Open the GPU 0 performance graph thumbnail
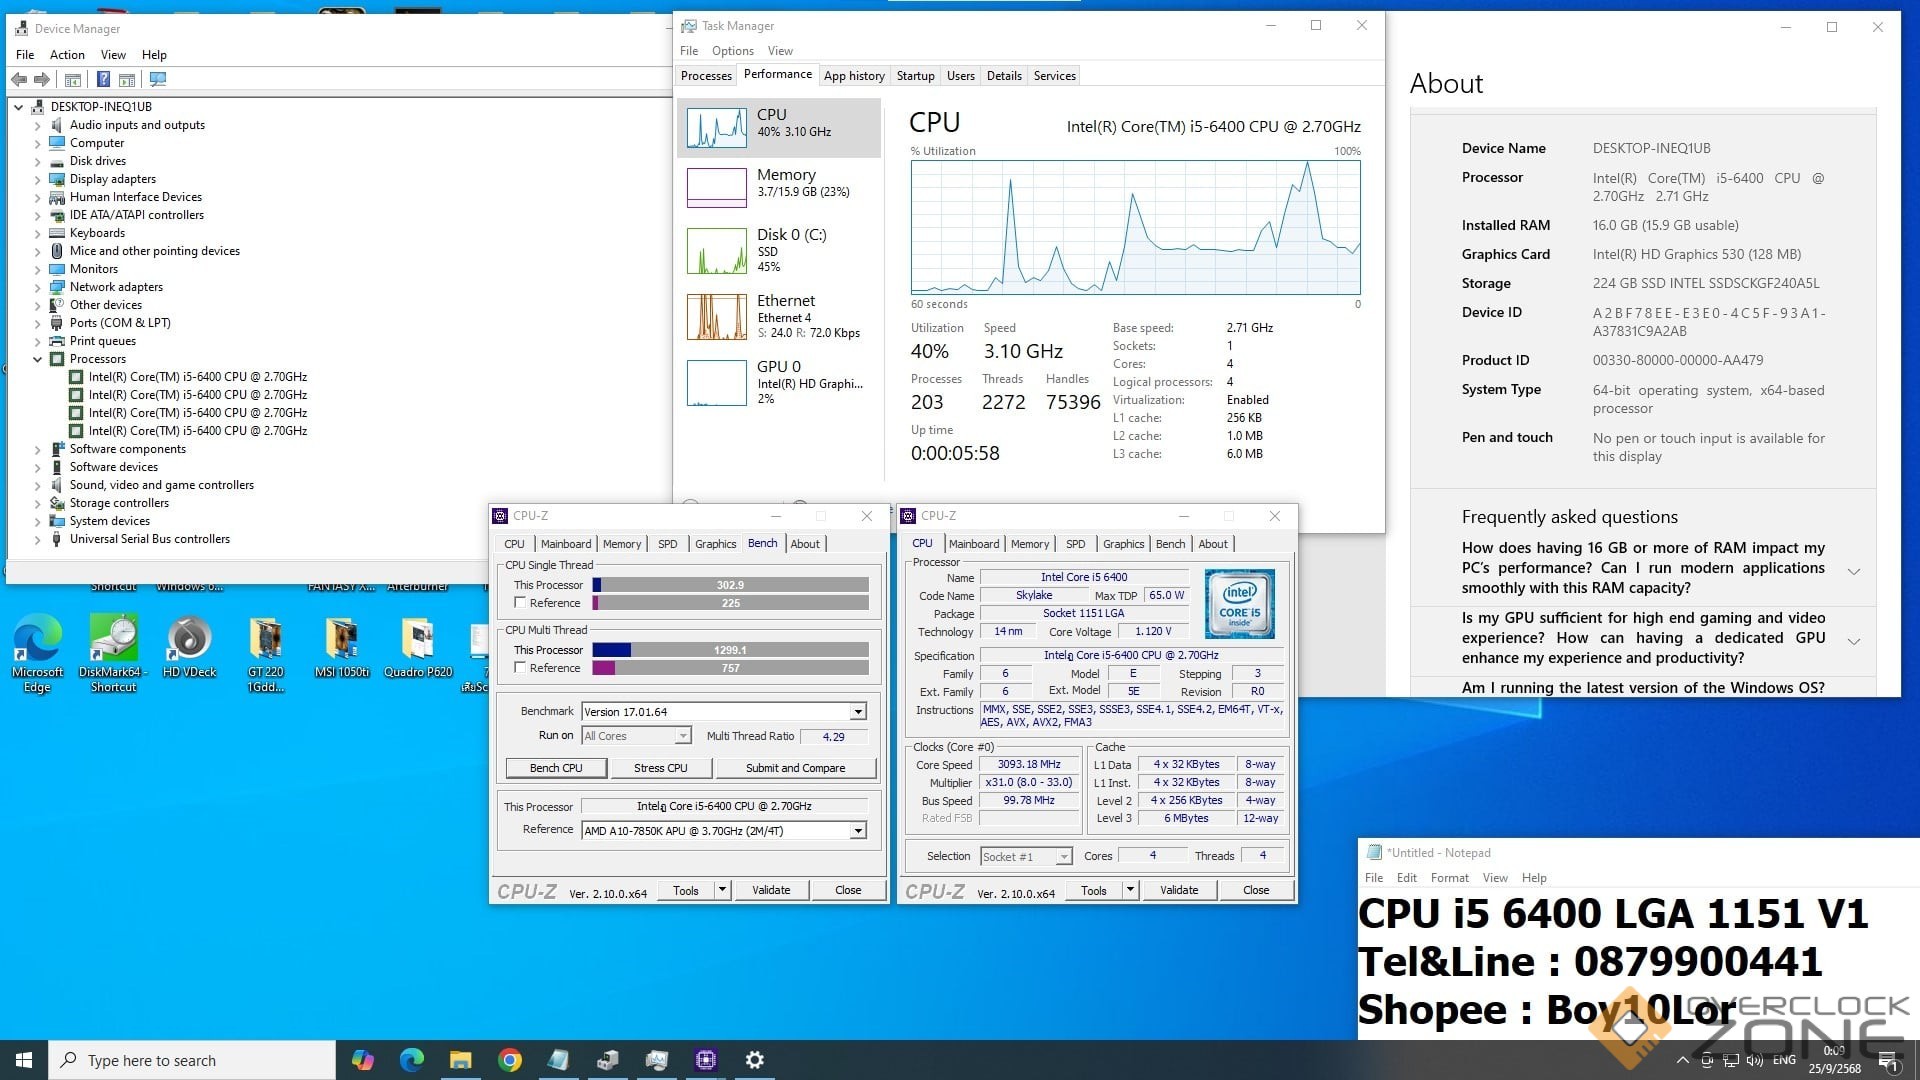The height and width of the screenshot is (1080, 1920). (716, 383)
